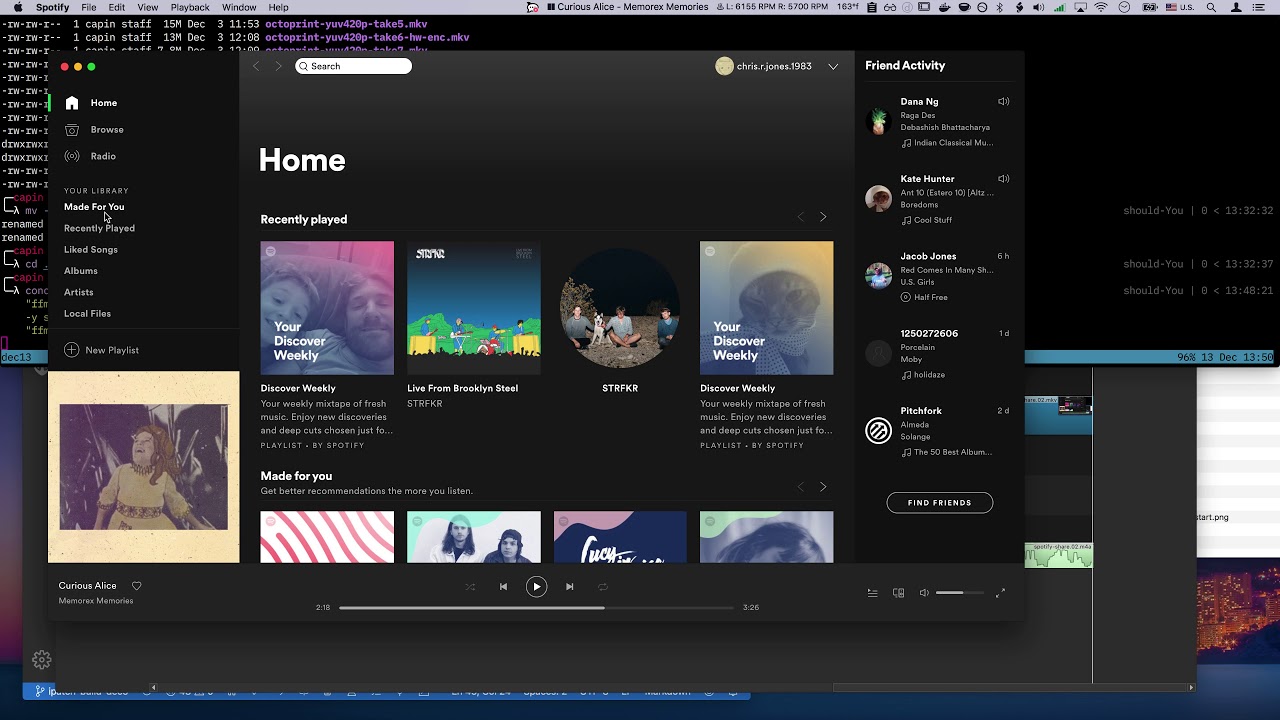
Task: Toggle shuffle playback
Action: (470, 587)
